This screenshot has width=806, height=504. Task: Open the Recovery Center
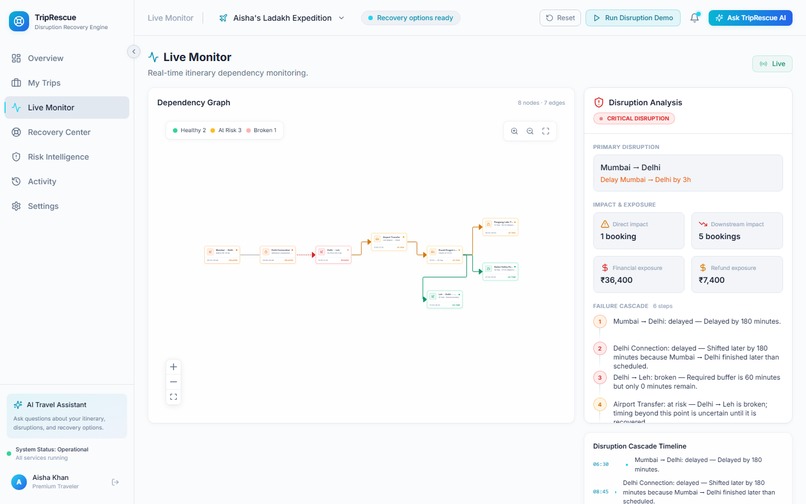[67, 132]
